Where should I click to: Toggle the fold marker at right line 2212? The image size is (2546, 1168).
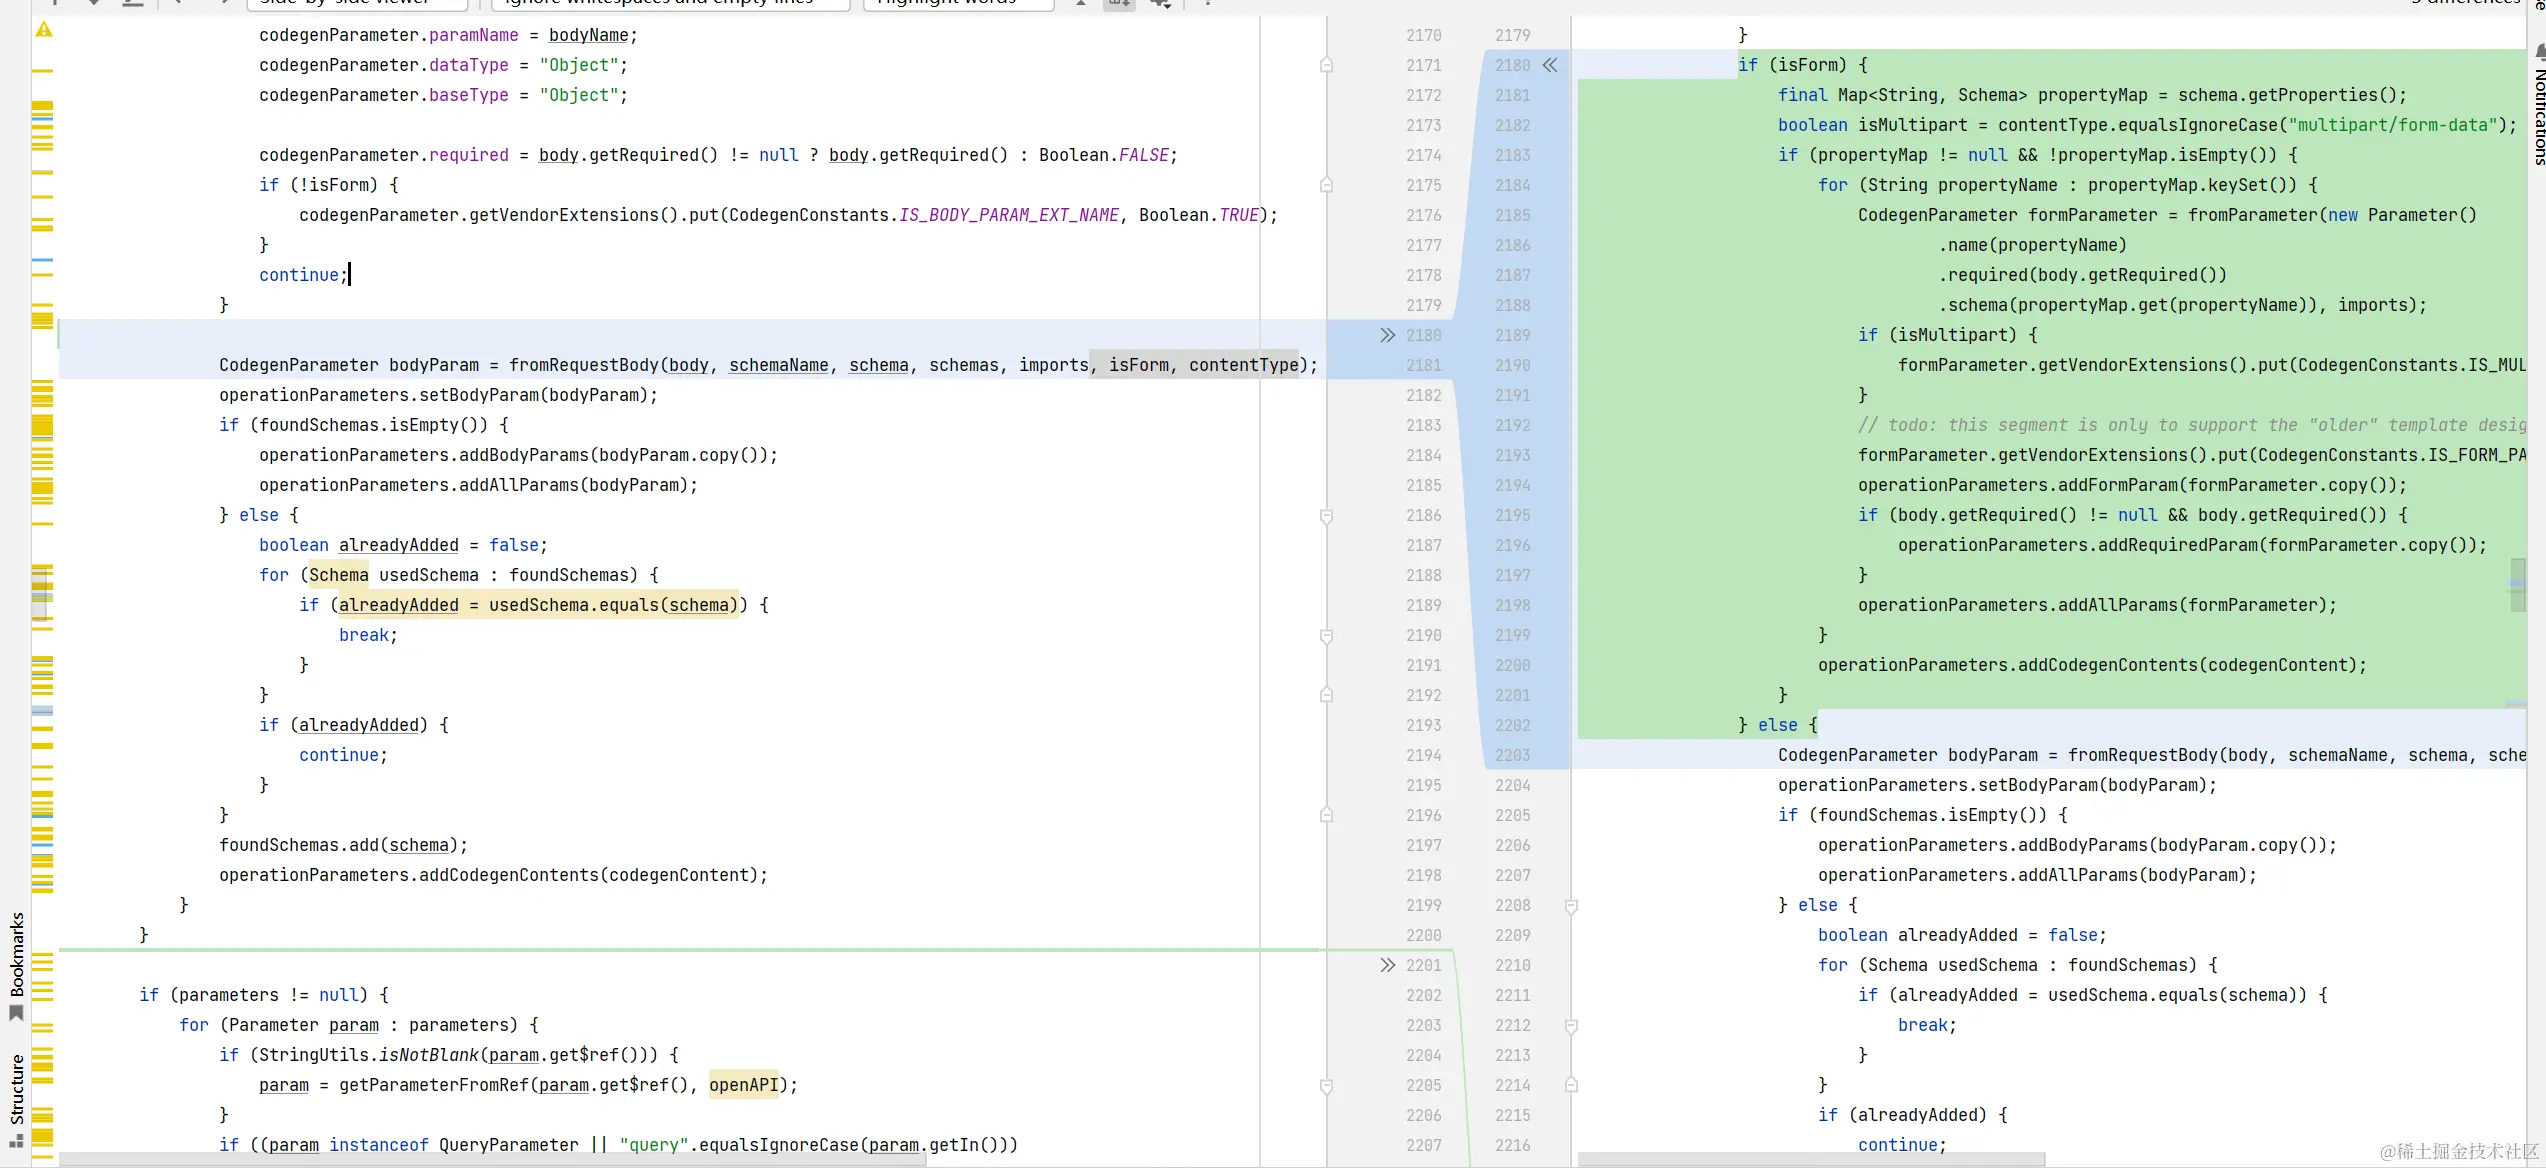(1571, 1026)
